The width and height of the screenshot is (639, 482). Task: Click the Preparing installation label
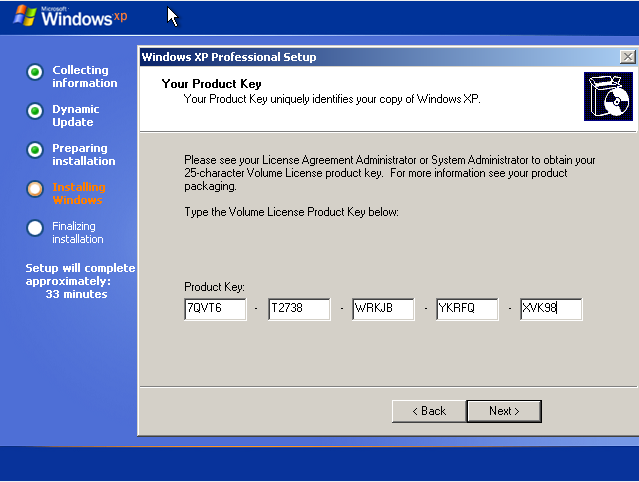pyautogui.click(x=84, y=154)
